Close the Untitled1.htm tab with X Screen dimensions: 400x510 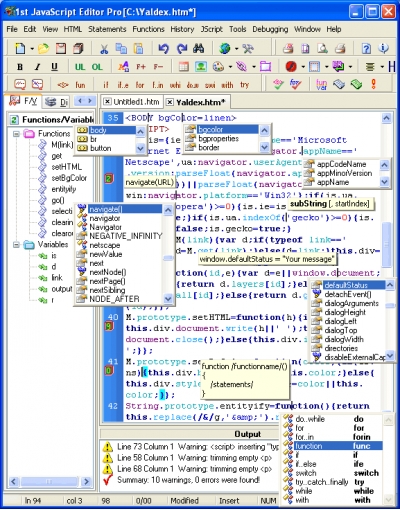point(107,101)
